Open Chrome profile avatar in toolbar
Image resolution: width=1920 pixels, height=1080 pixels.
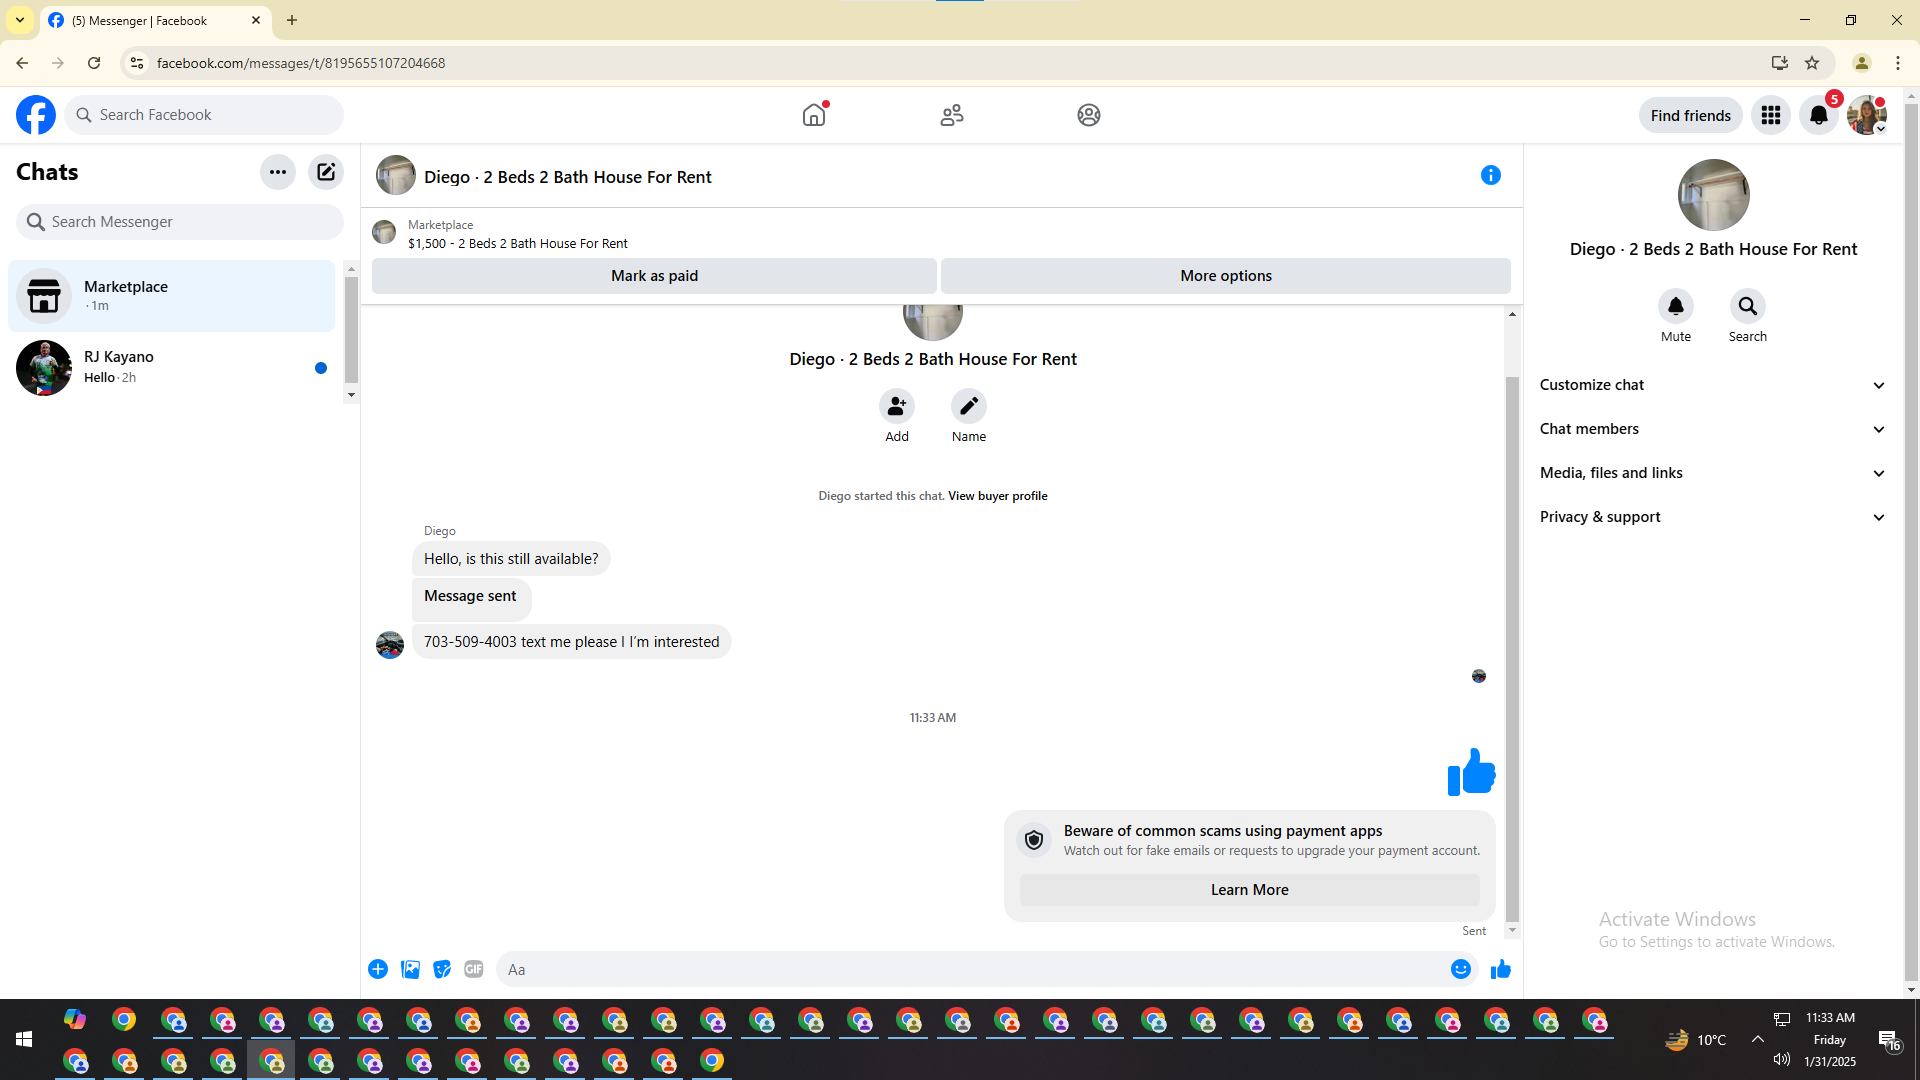tap(1862, 63)
